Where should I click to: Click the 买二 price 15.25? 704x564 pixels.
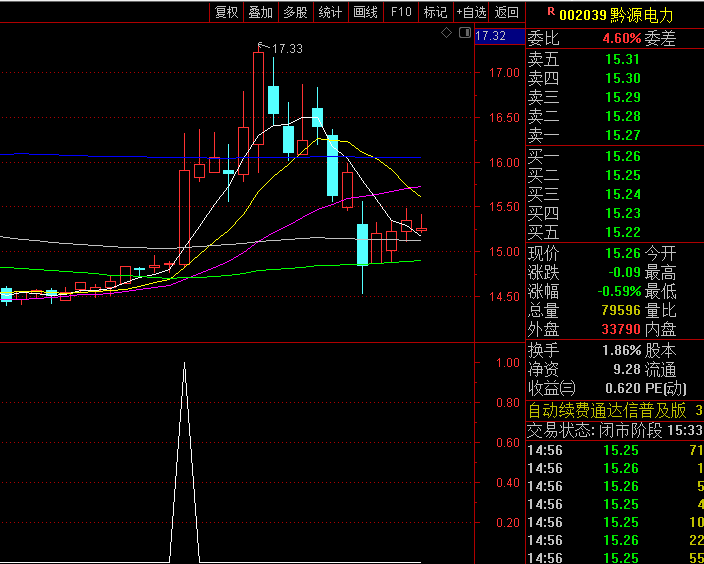[622, 175]
